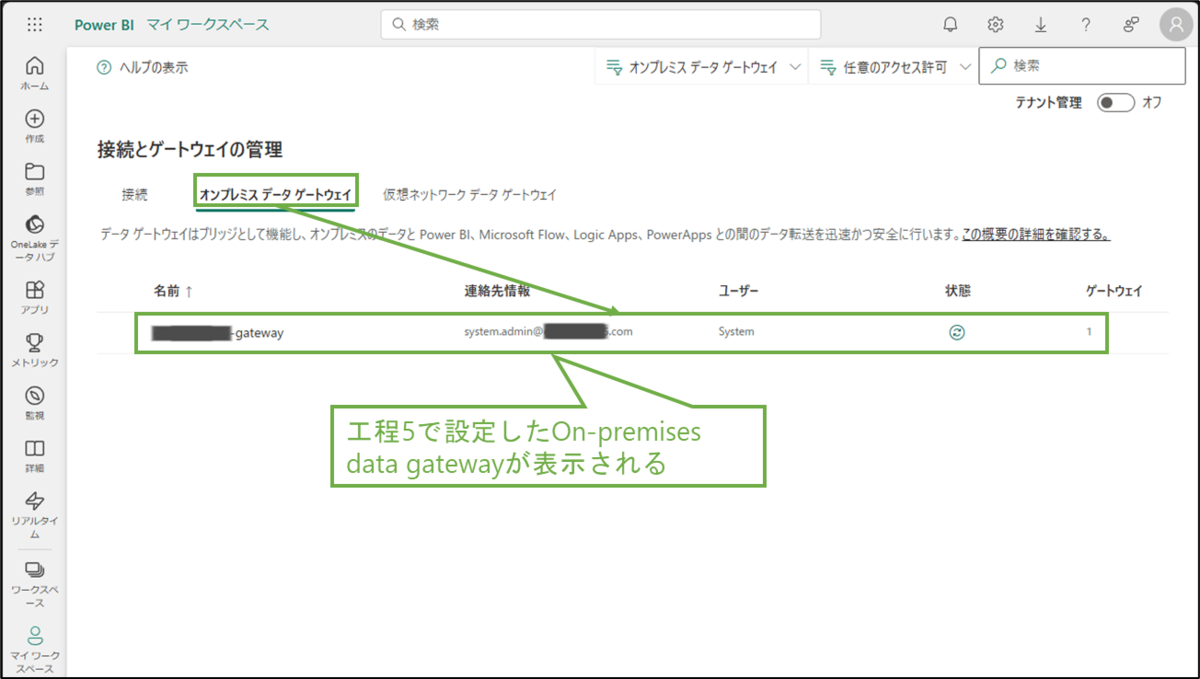
Task: Open the Learn (詳細) sidebar icon
Action: 34,455
